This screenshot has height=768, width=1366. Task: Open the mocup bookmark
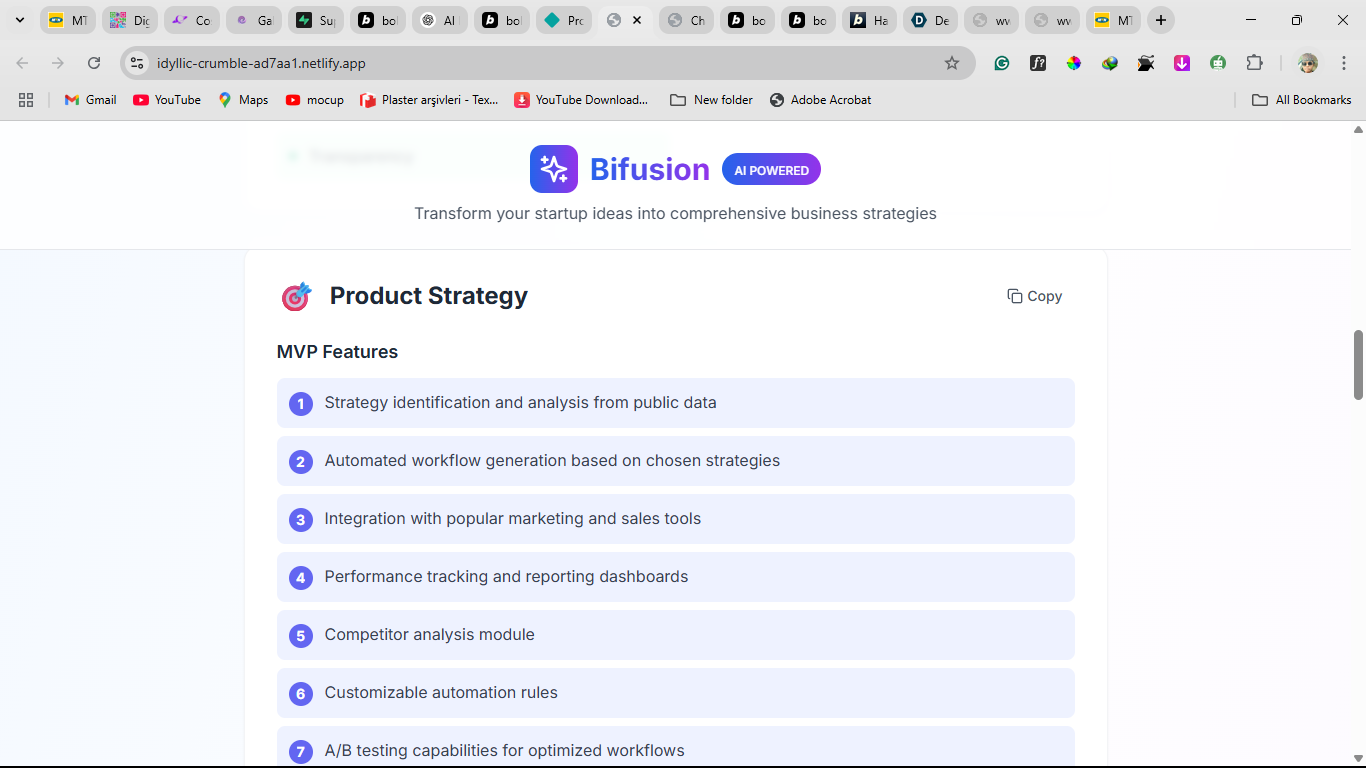pos(314,100)
